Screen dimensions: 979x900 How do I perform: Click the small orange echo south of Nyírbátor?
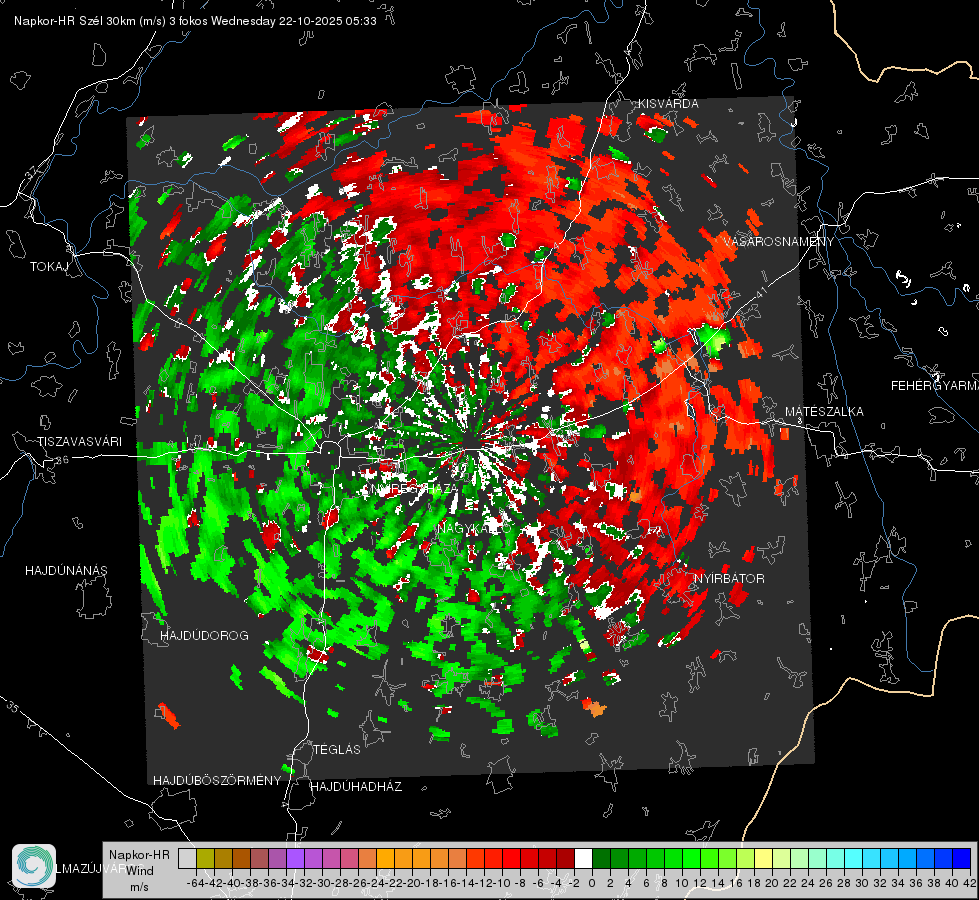[596, 708]
